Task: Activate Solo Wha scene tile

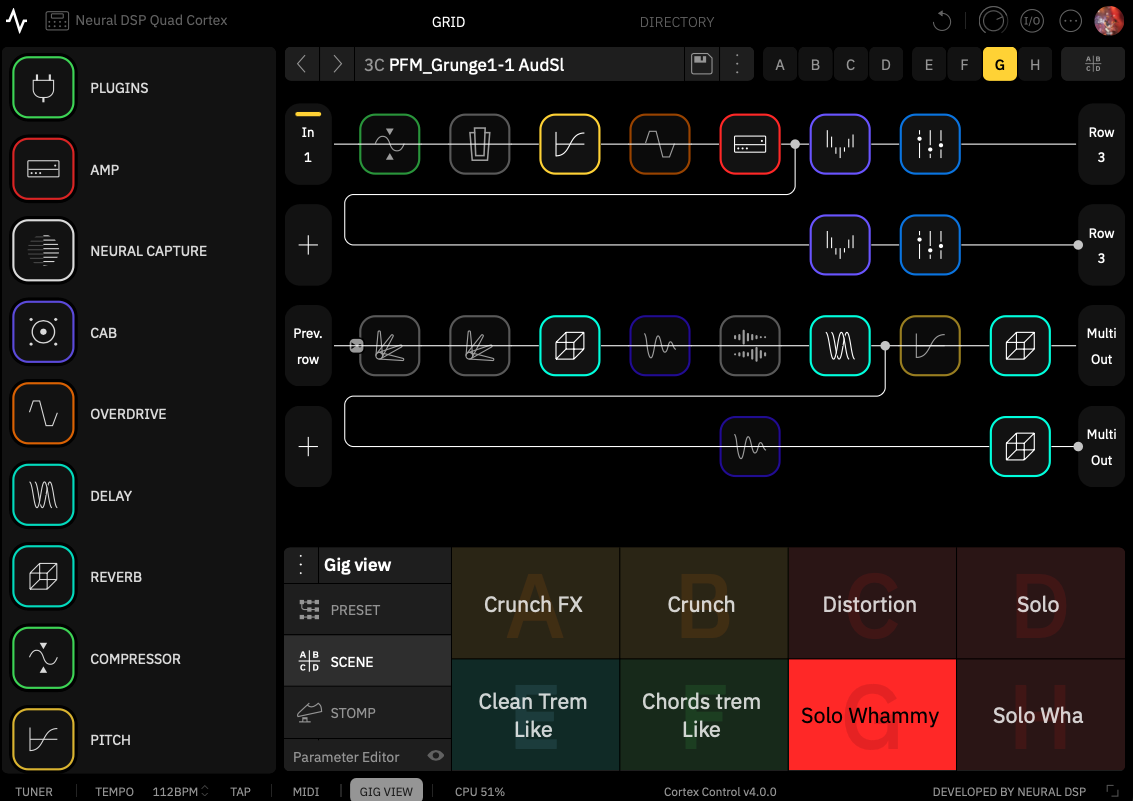Action: click(x=1040, y=715)
